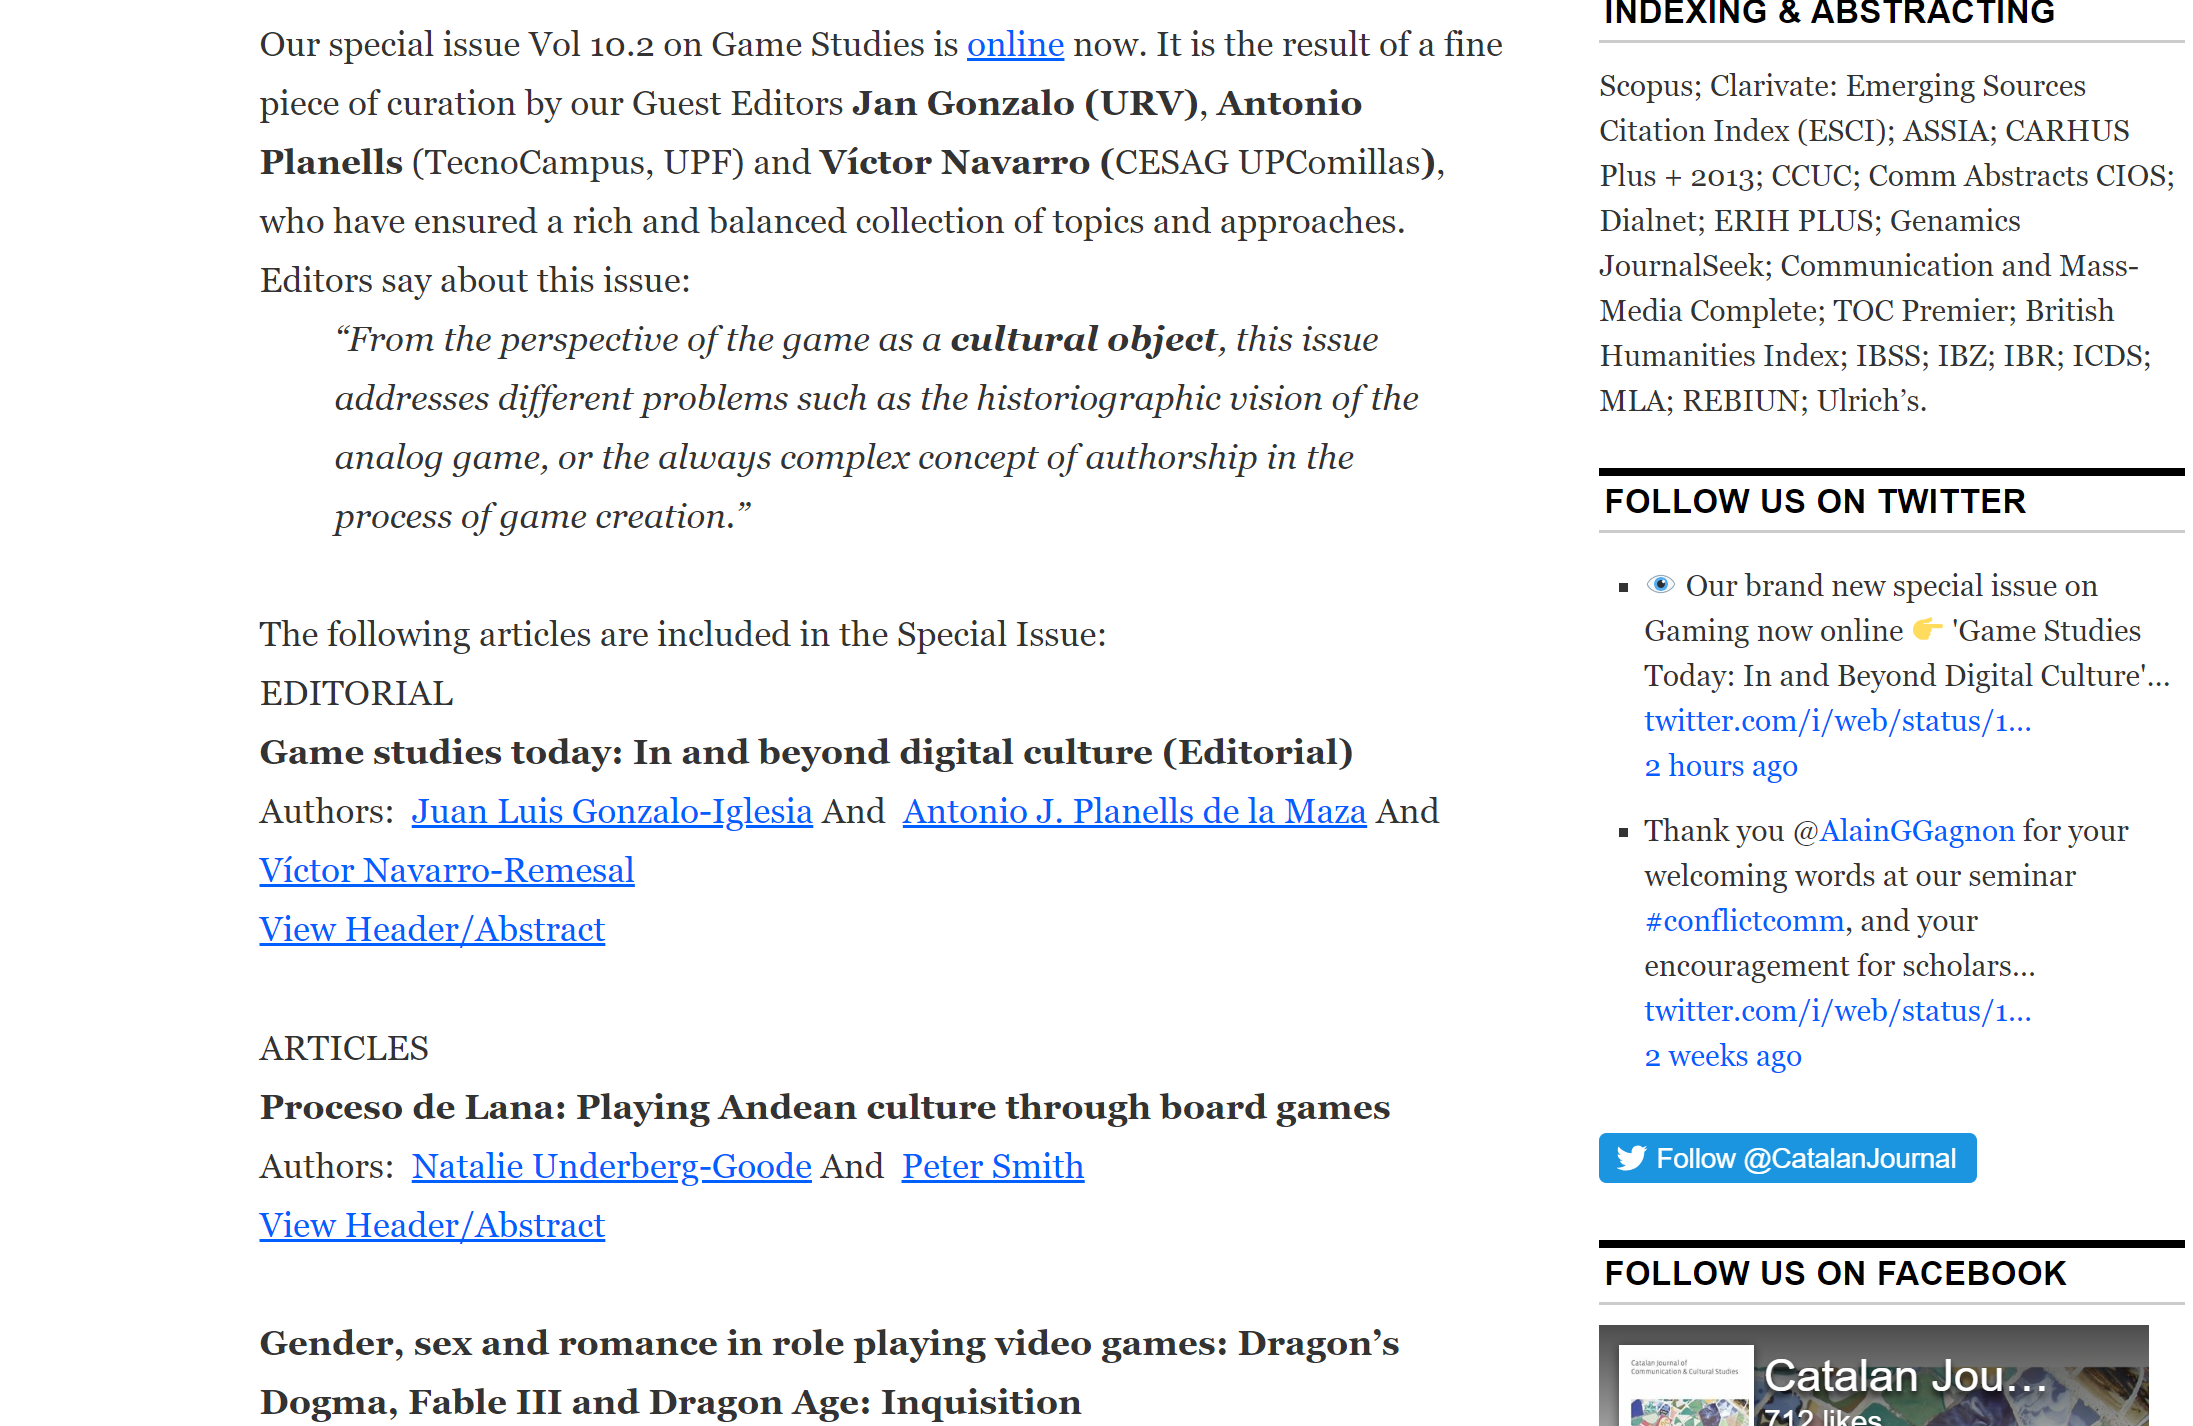Click the eye emoji in the first tweet

[1660, 584]
